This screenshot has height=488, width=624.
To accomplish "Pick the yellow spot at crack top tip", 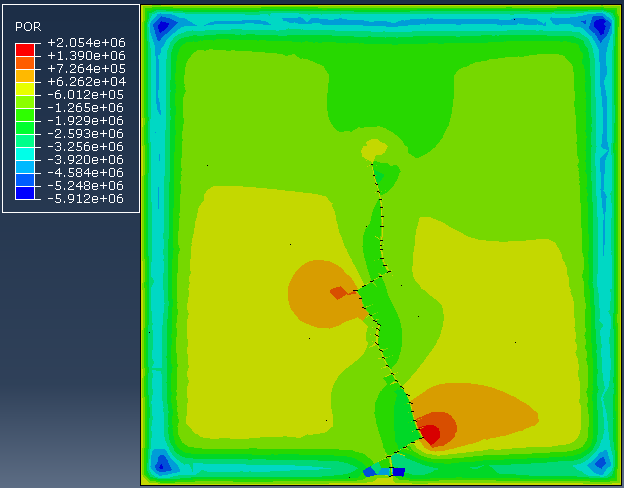I will (374, 150).
